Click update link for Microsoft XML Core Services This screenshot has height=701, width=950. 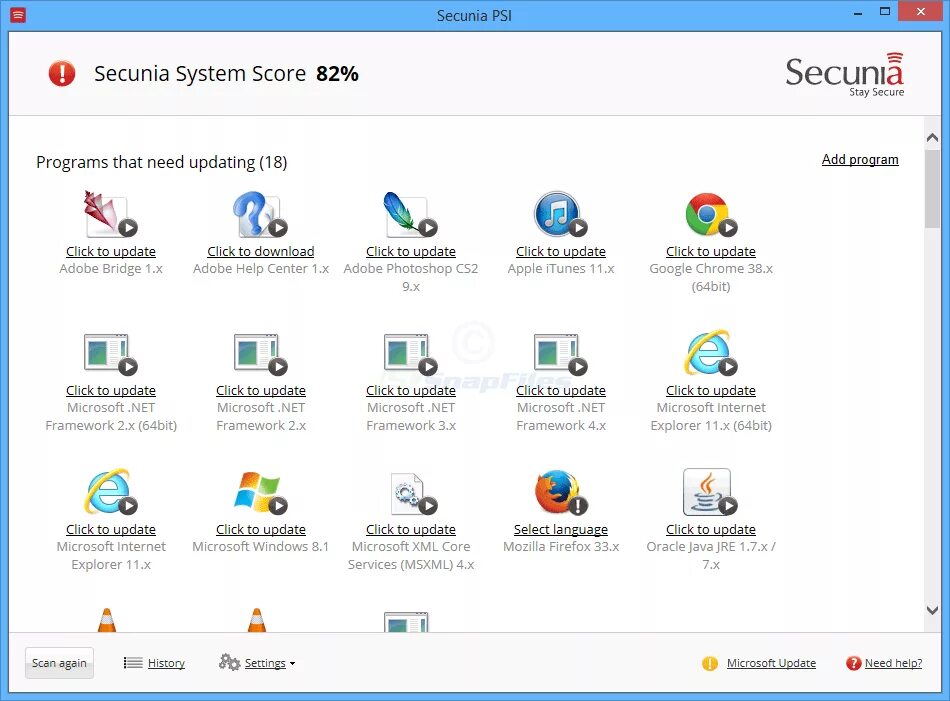pos(411,530)
